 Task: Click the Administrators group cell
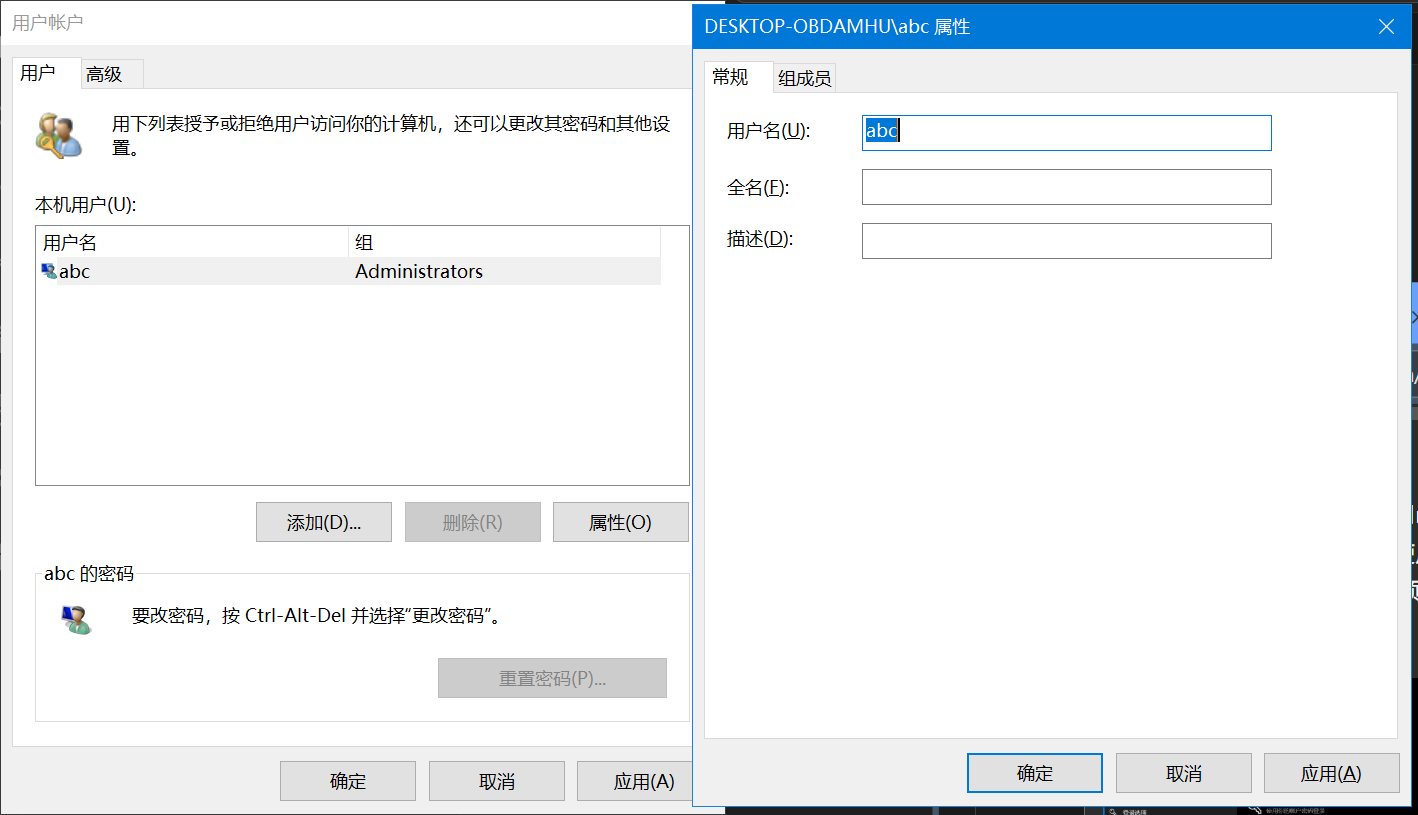pos(419,271)
